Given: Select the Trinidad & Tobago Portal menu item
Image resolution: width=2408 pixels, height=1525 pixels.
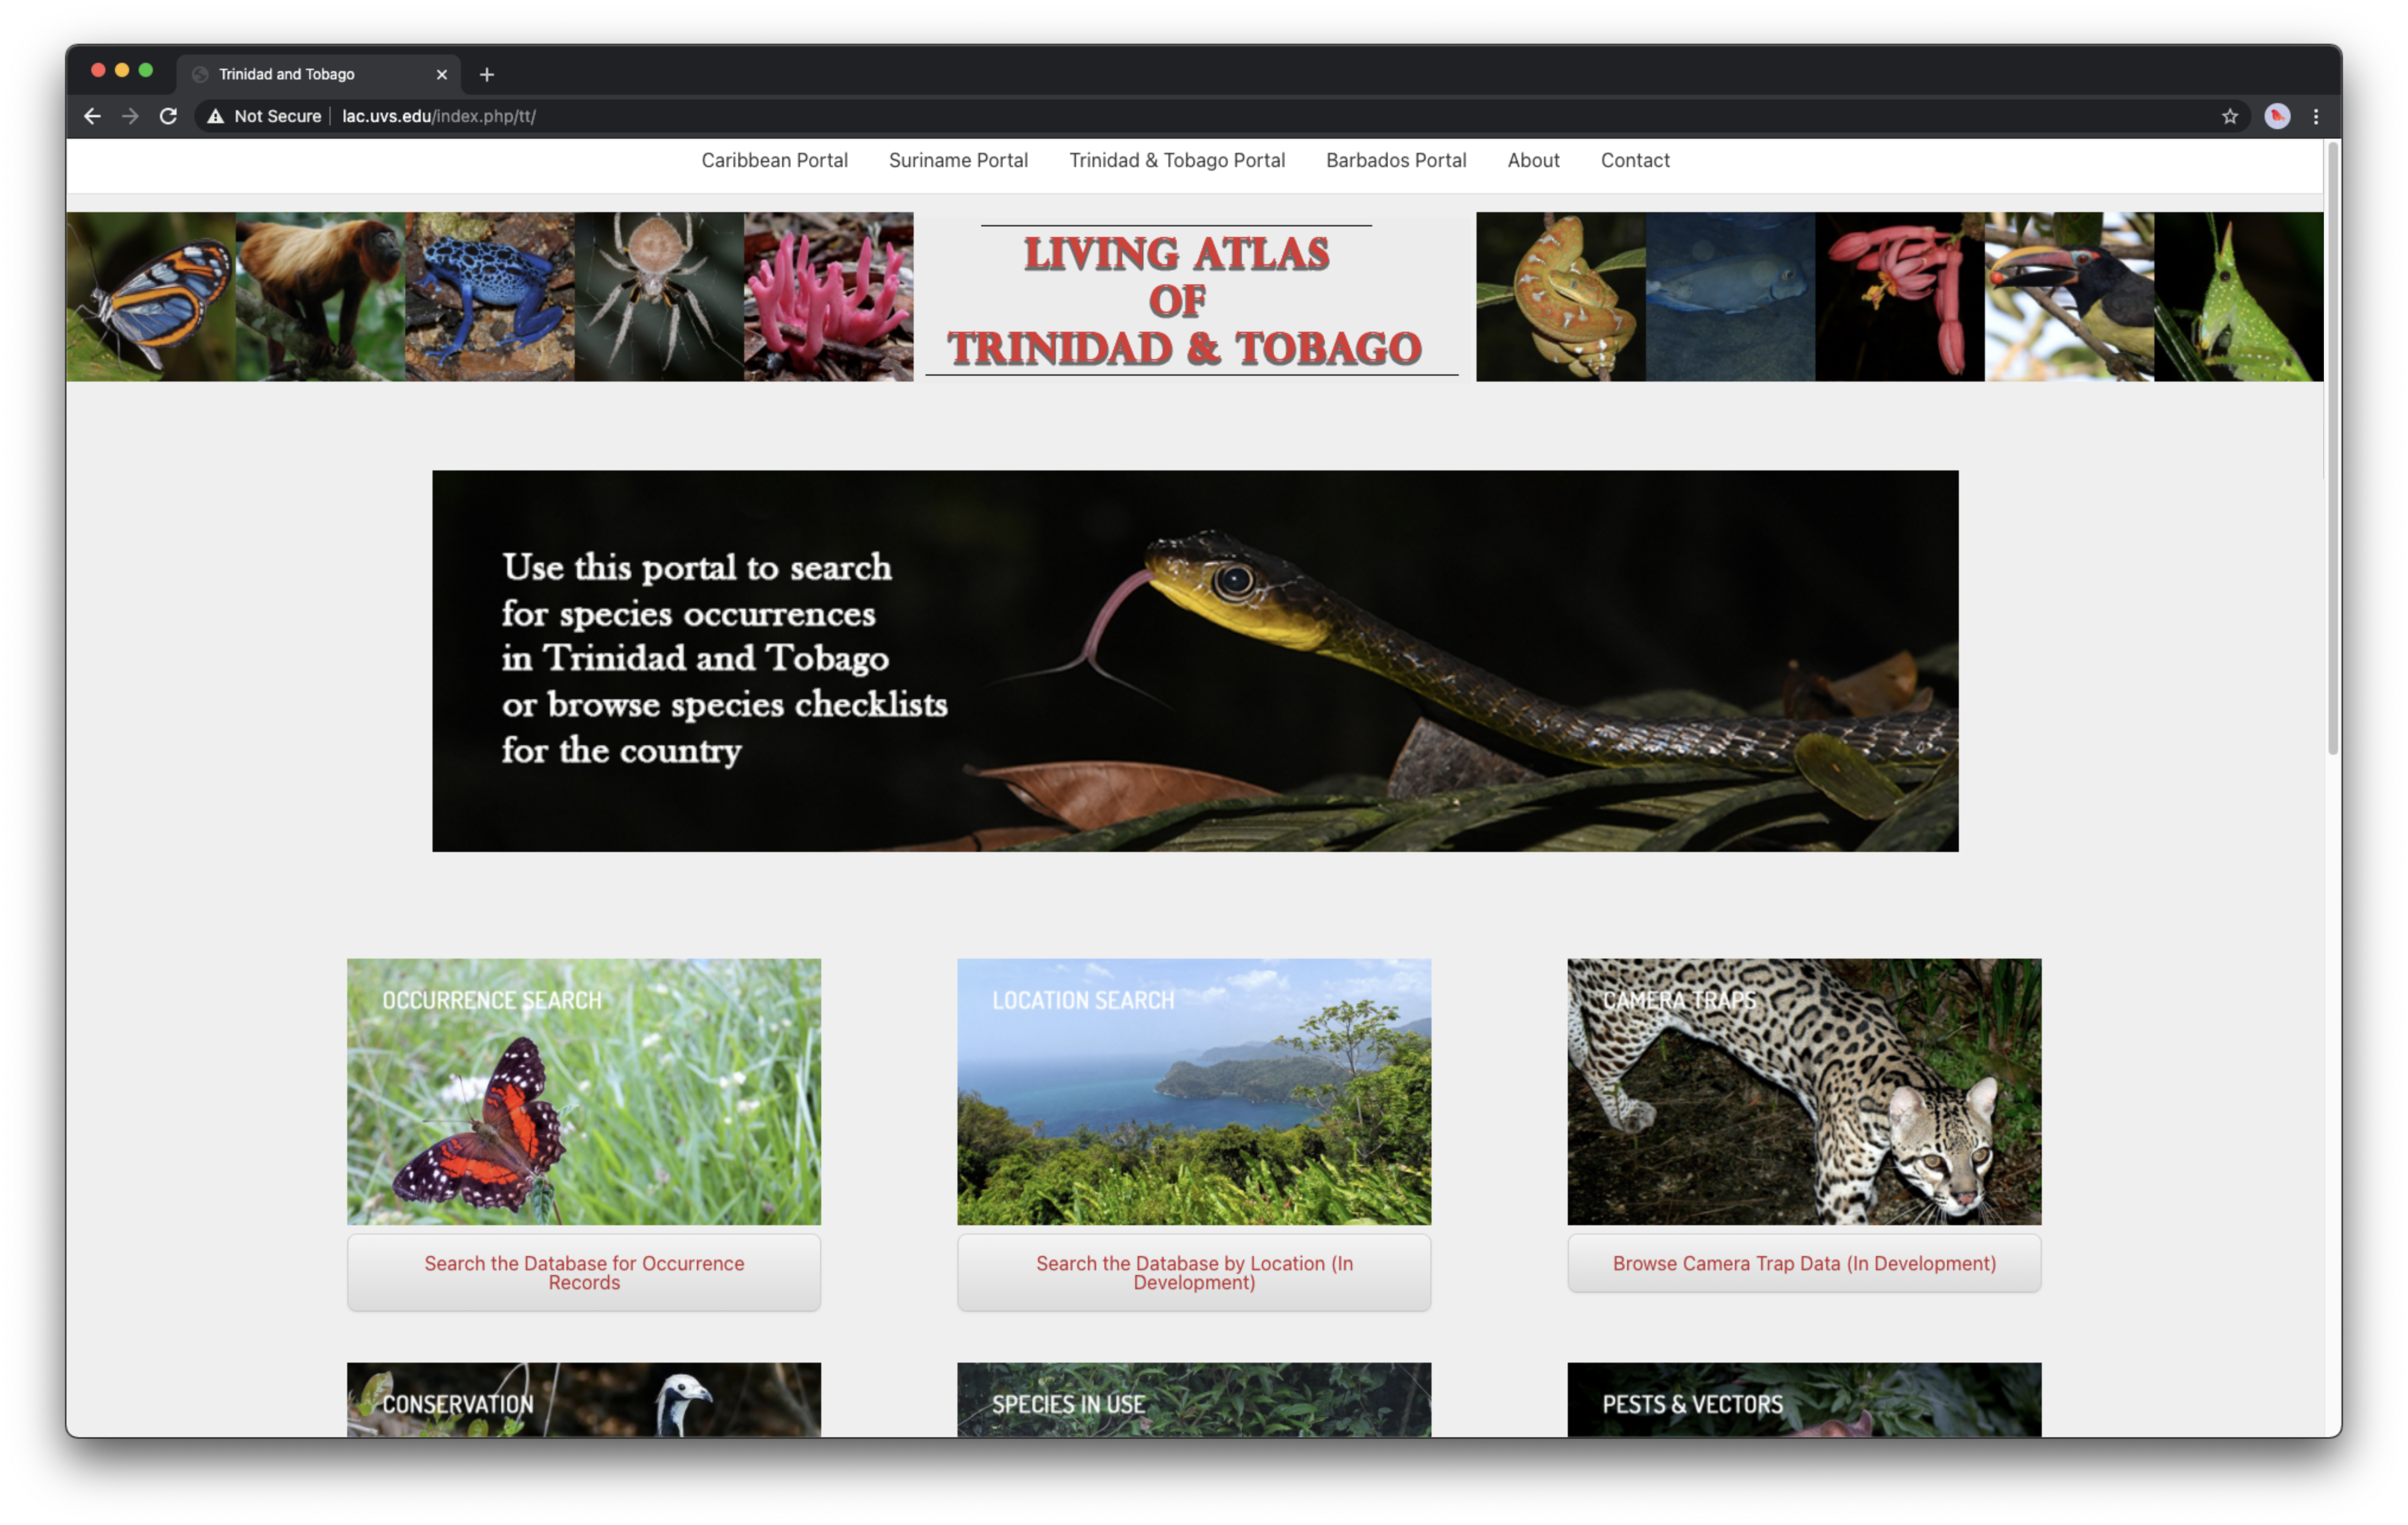Looking at the screenshot, I should [x=1176, y=160].
